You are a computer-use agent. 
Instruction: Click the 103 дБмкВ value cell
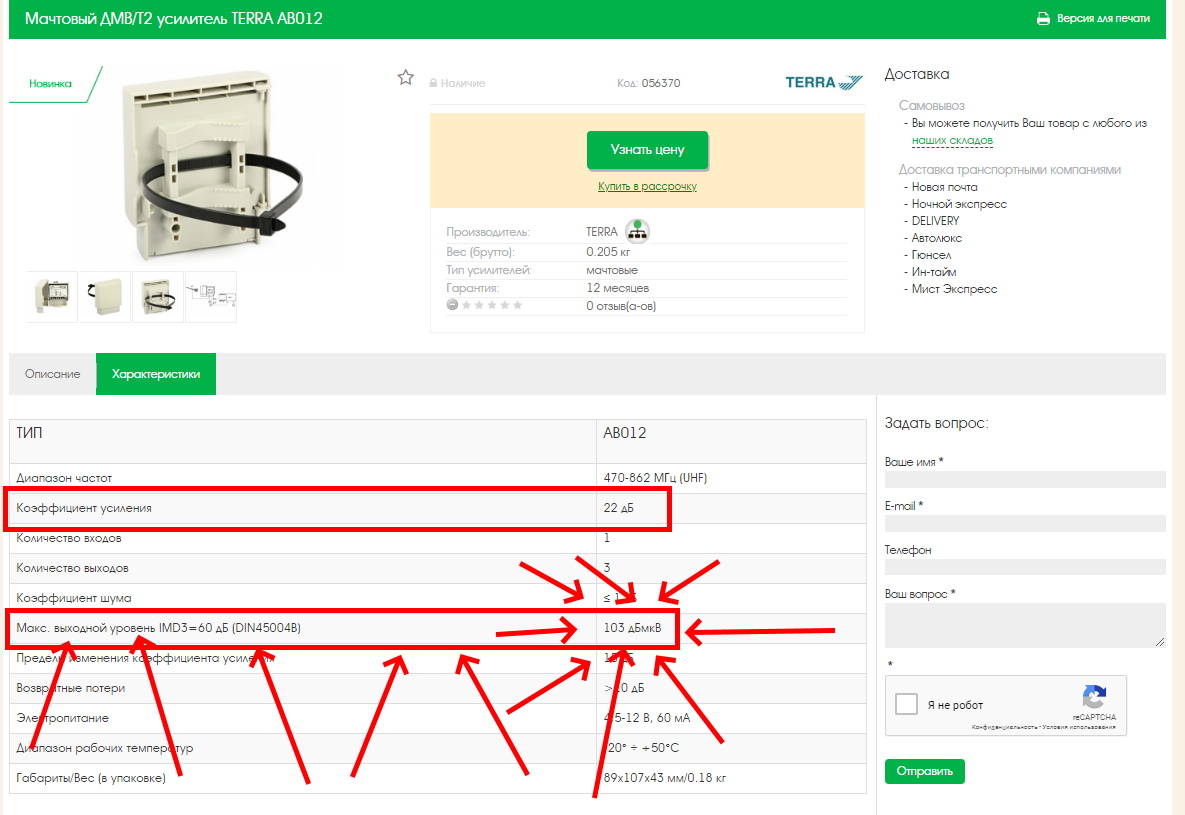pyautogui.click(x=632, y=628)
